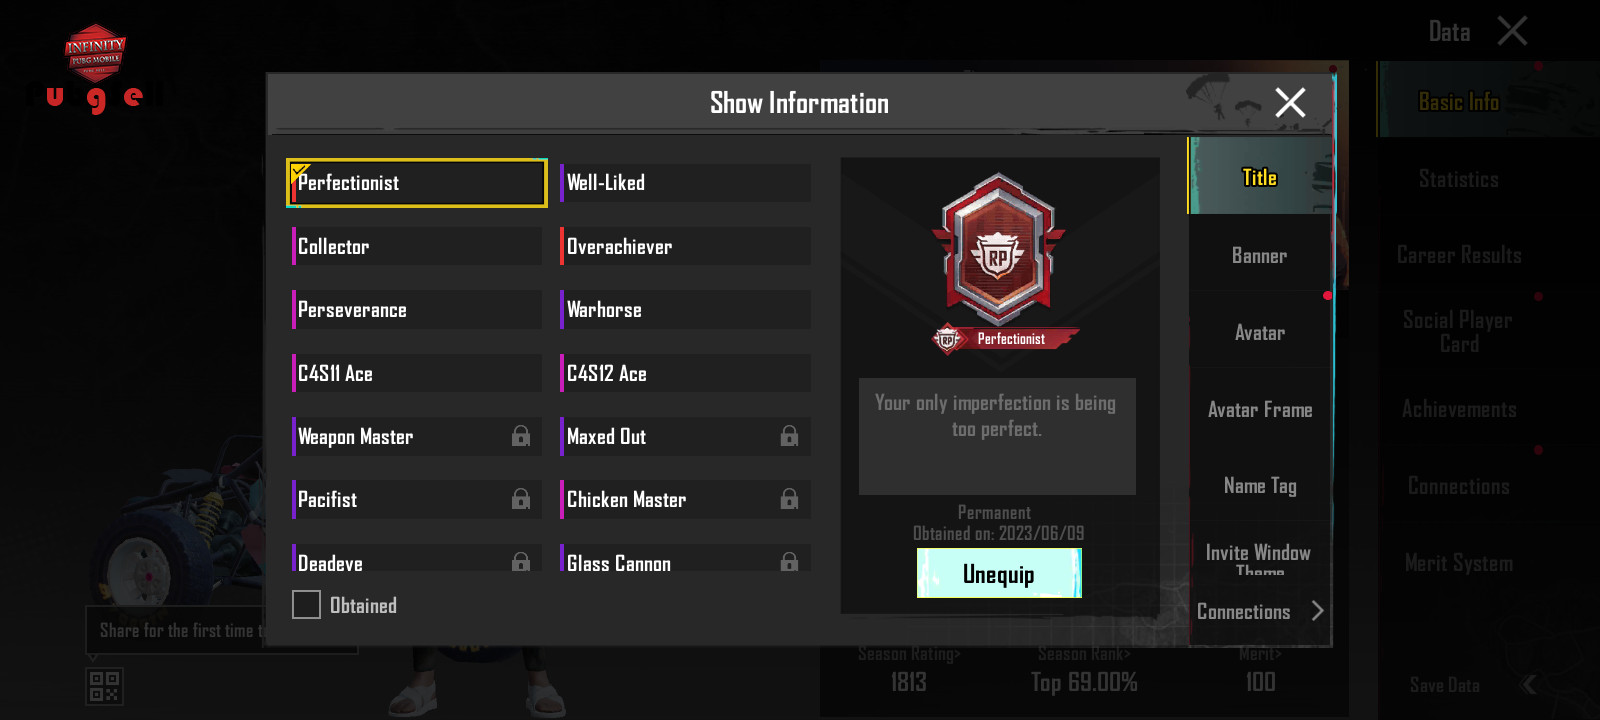Image resolution: width=1600 pixels, height=720 pixels.
Task: Collapse the side panel arrow near Save Data
Action: (1528, 685)
